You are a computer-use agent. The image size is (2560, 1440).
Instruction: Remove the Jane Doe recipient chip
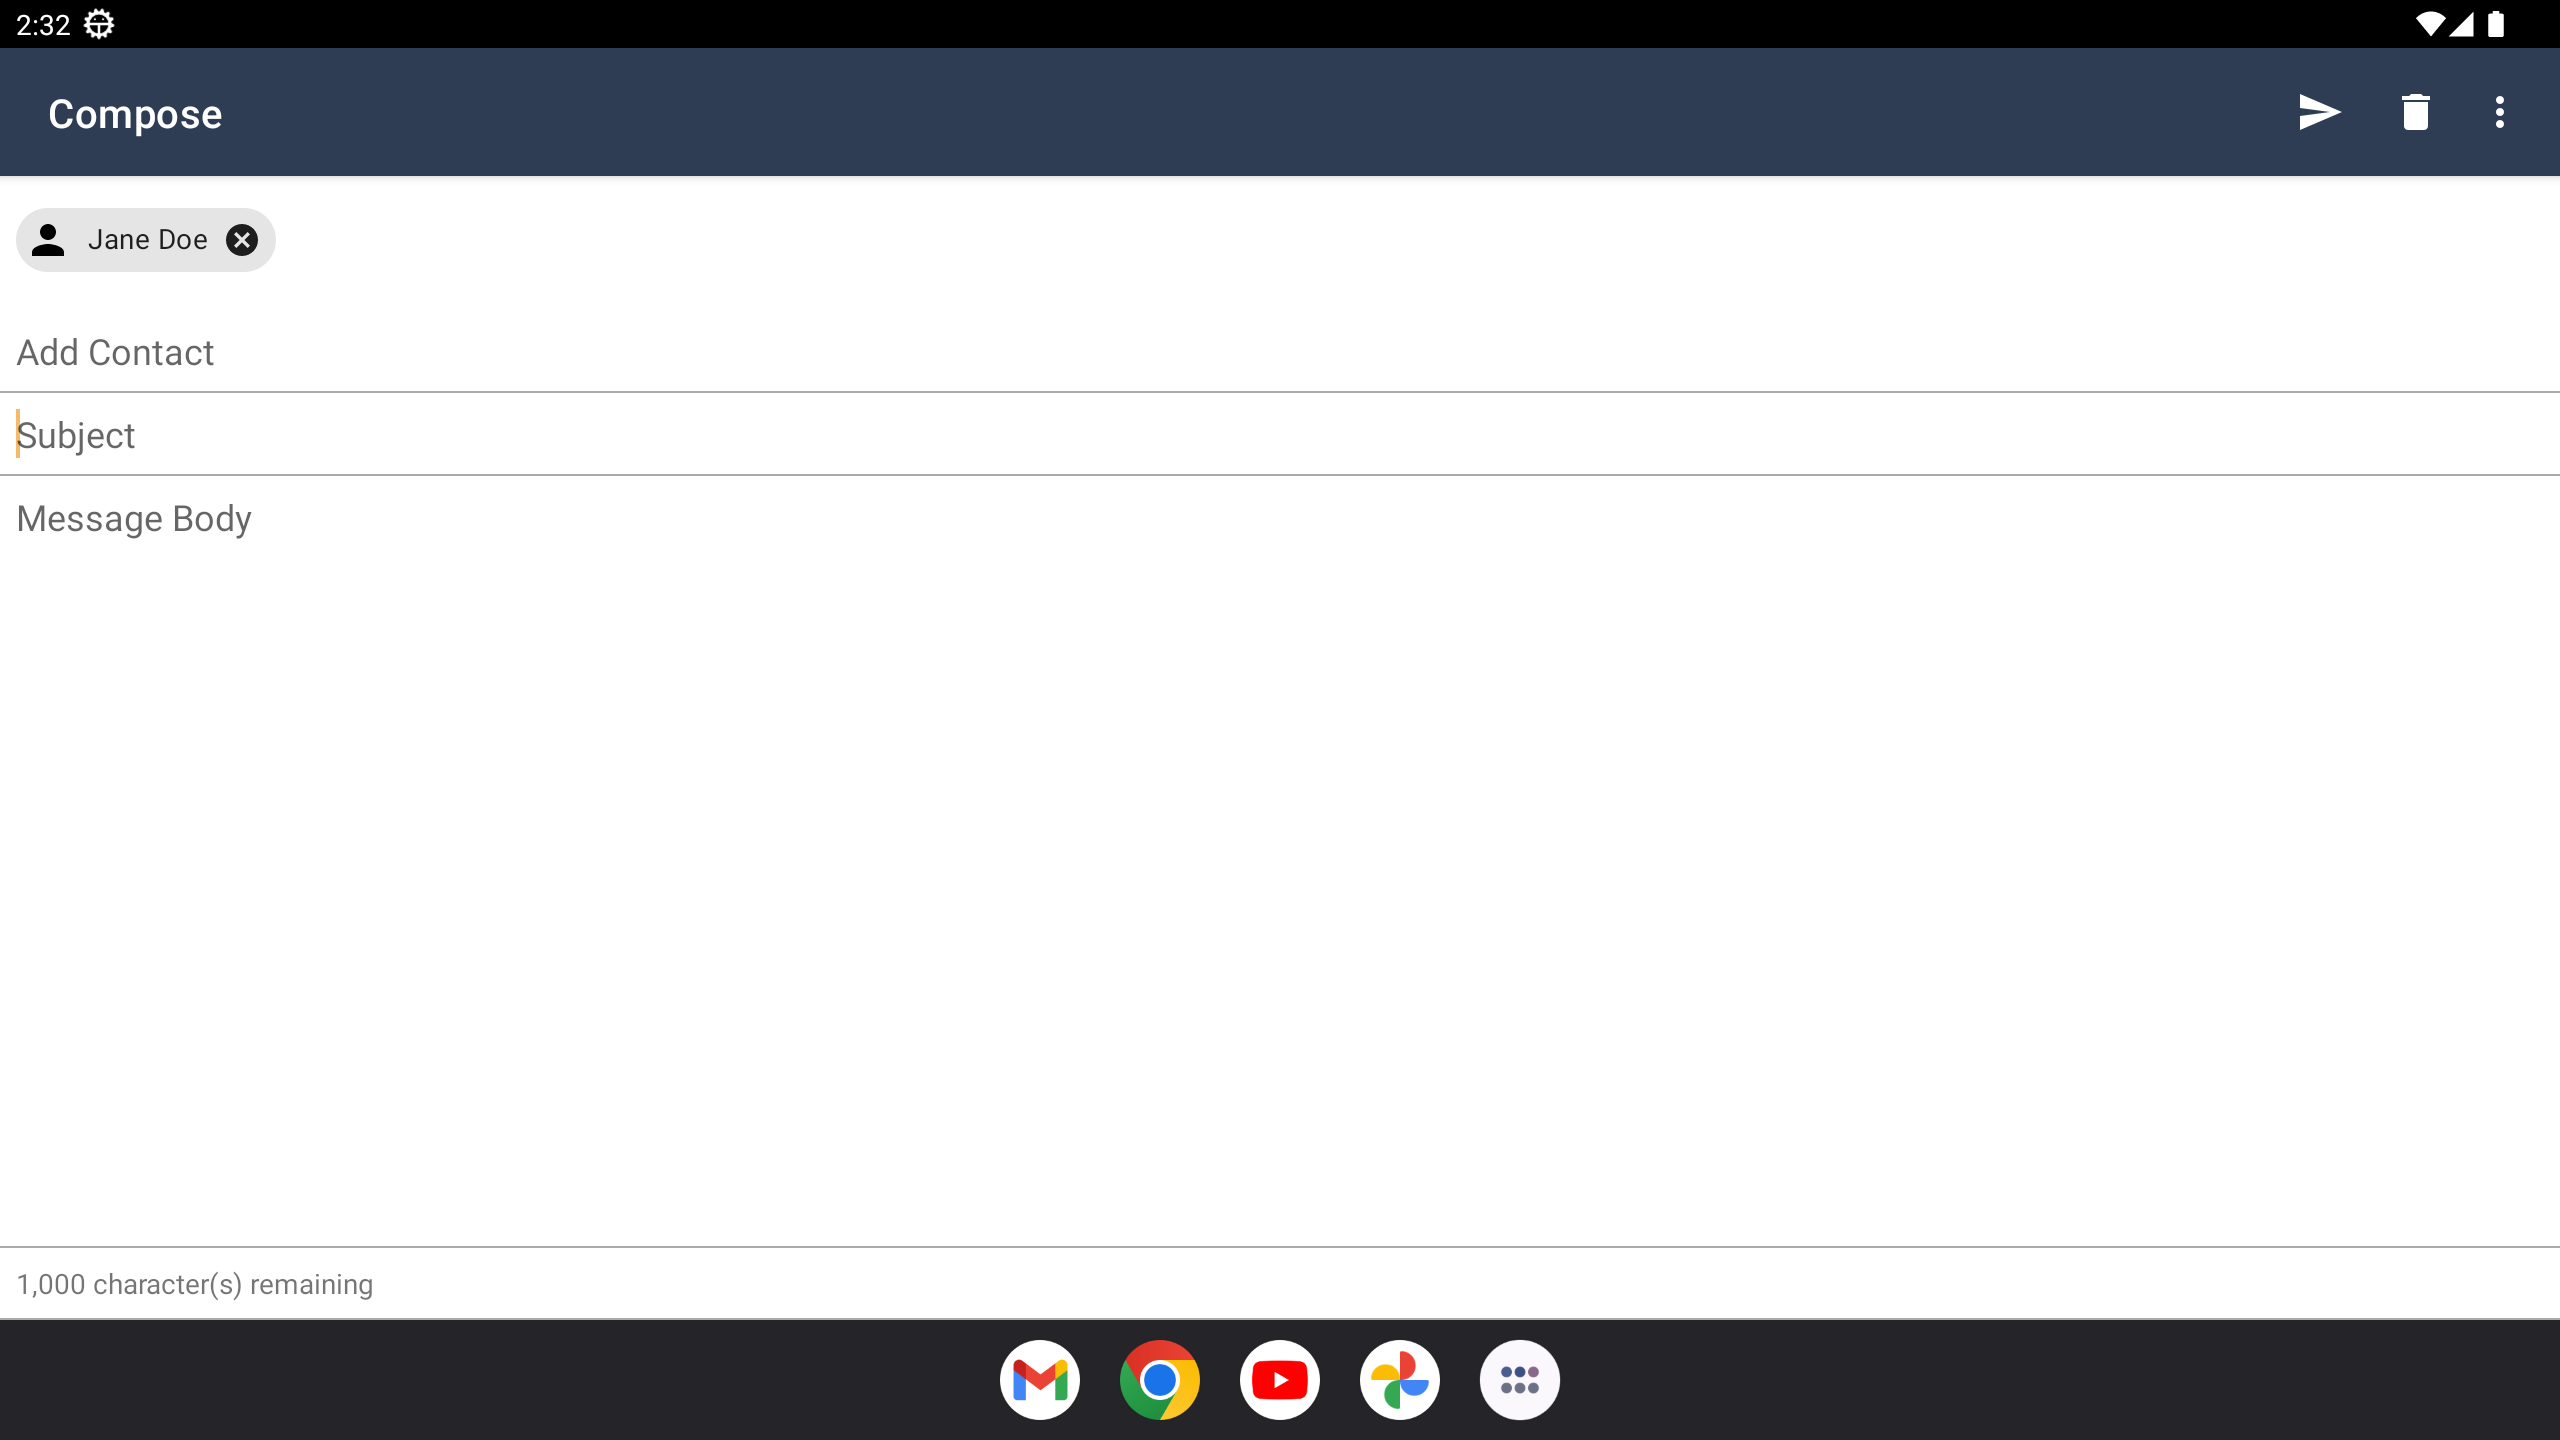tap(241, 240)
